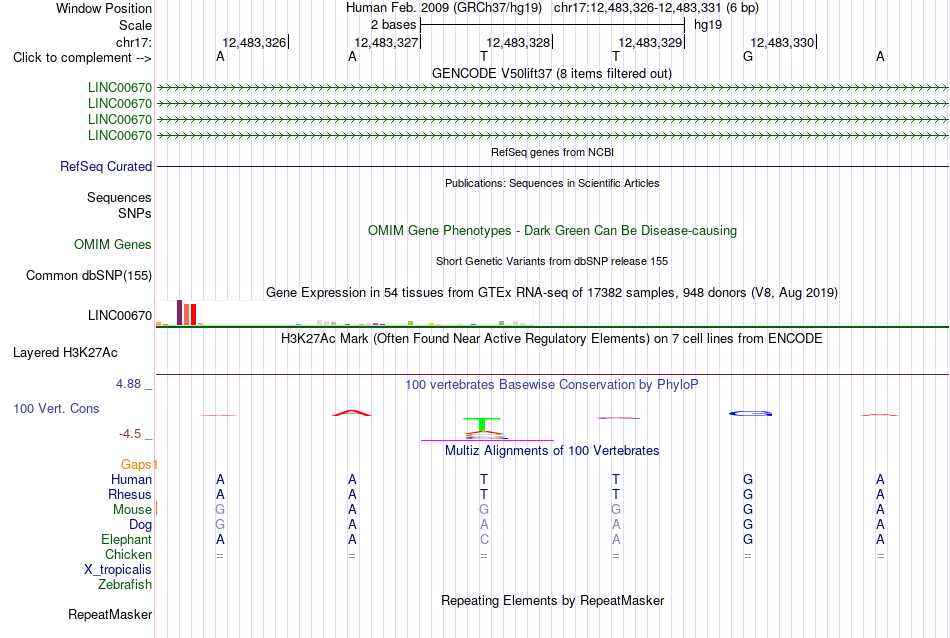Click the blue G conservation glyph in PhyloP
The image size is (950, 638).
pos(750,414)
